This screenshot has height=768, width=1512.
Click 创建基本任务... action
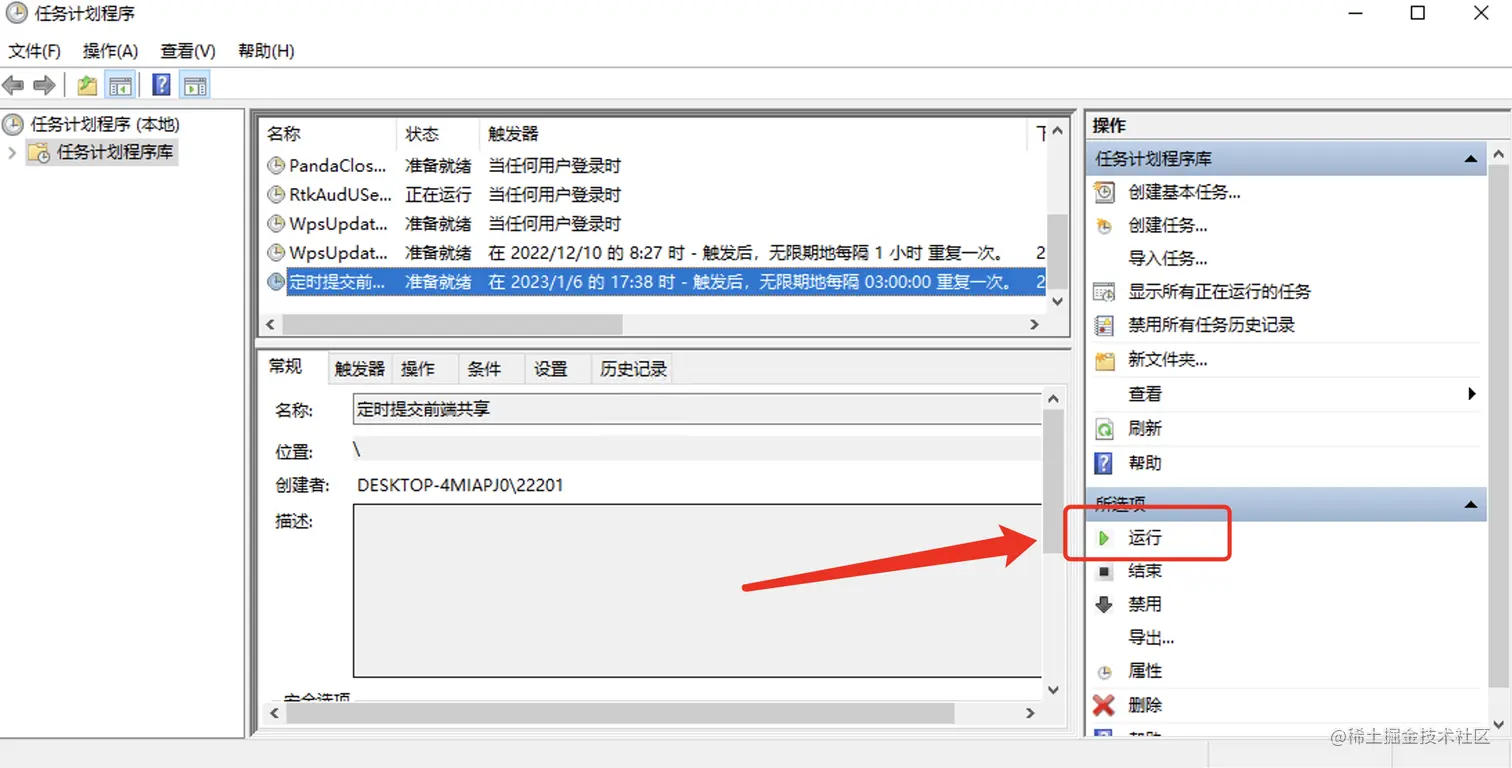tap(1185, 193)
